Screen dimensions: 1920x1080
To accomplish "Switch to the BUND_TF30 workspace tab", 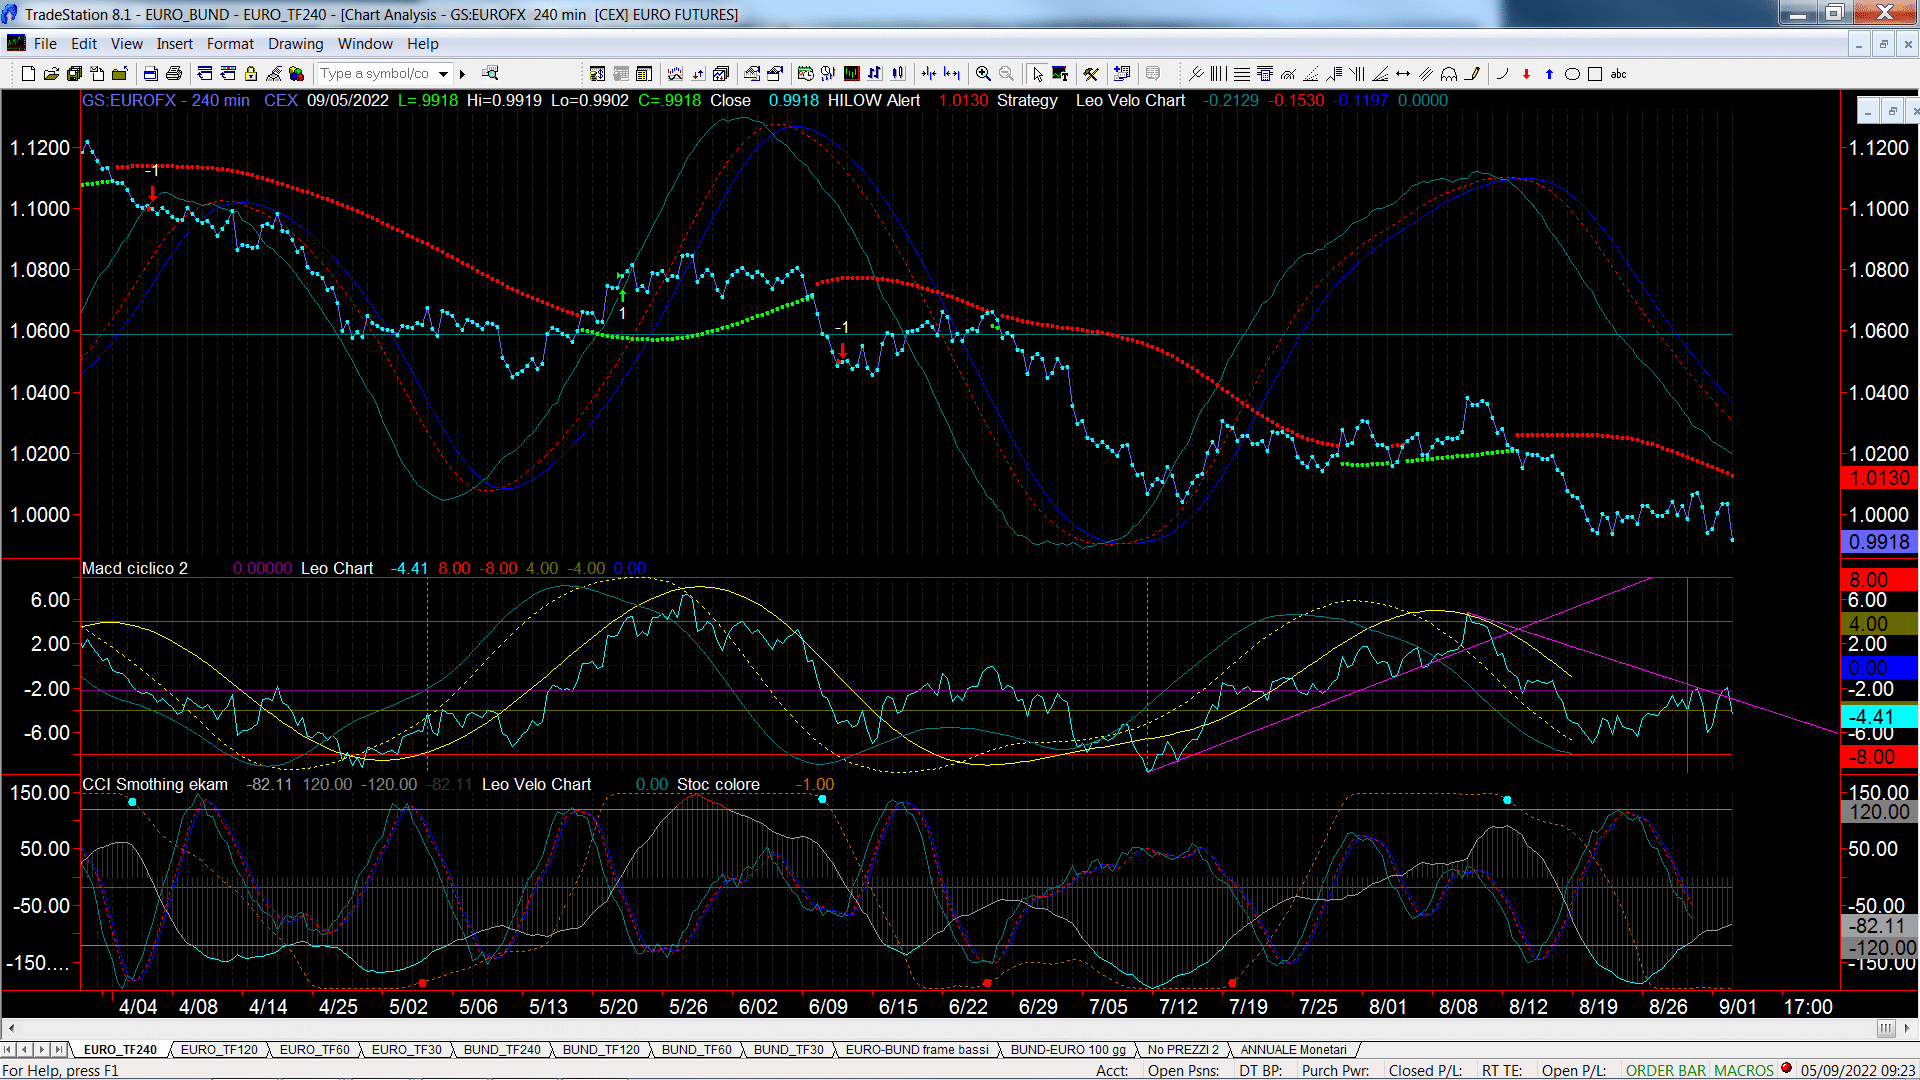I will point(788,1049).
